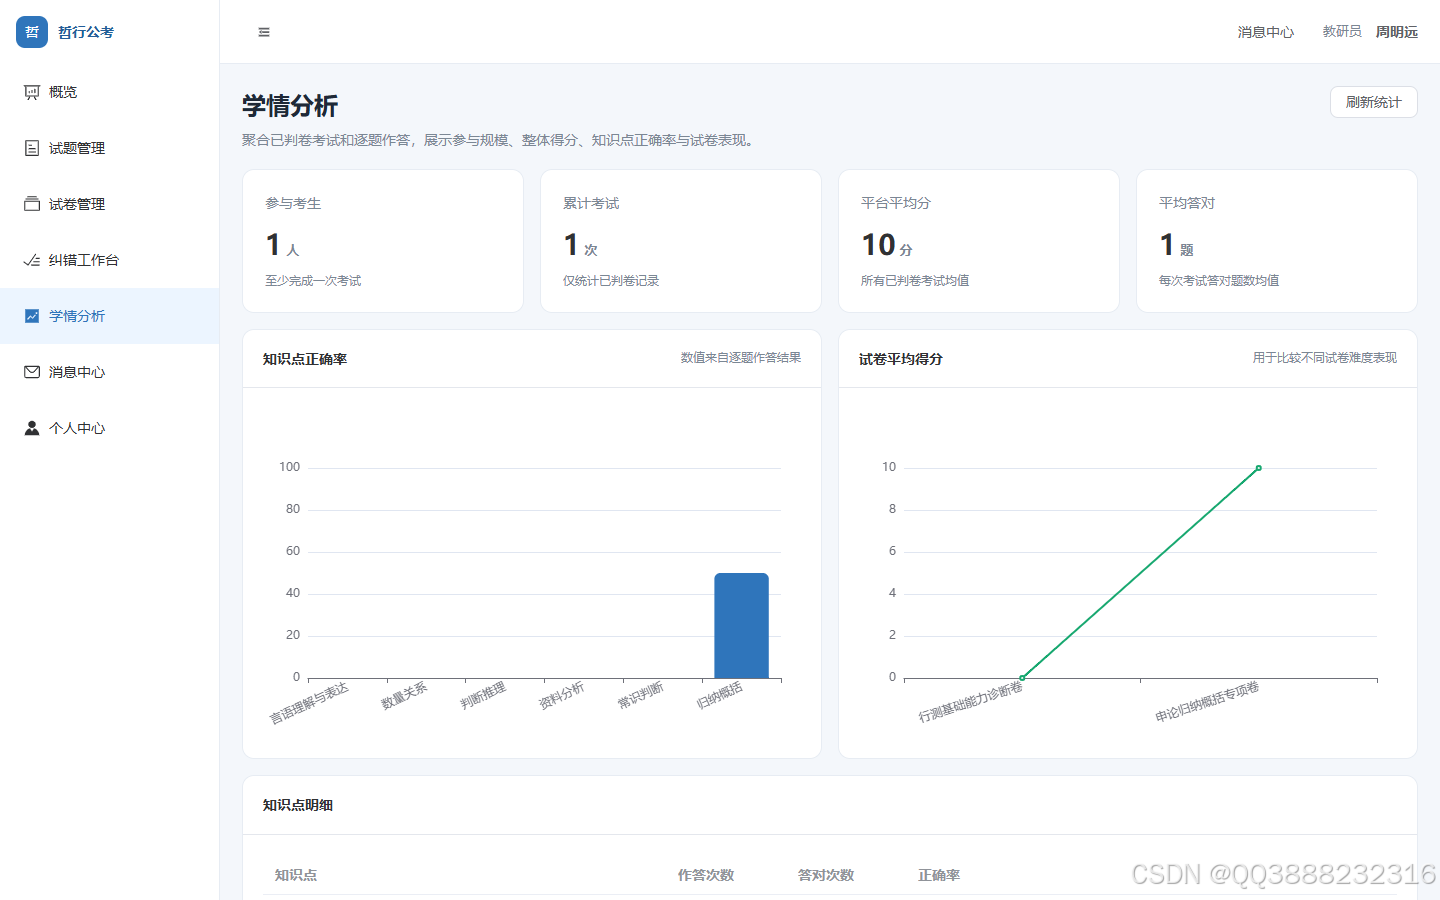The image size is (1440, 900).
Task: Click the 个人中心 person icon
Action: [32, 428]
